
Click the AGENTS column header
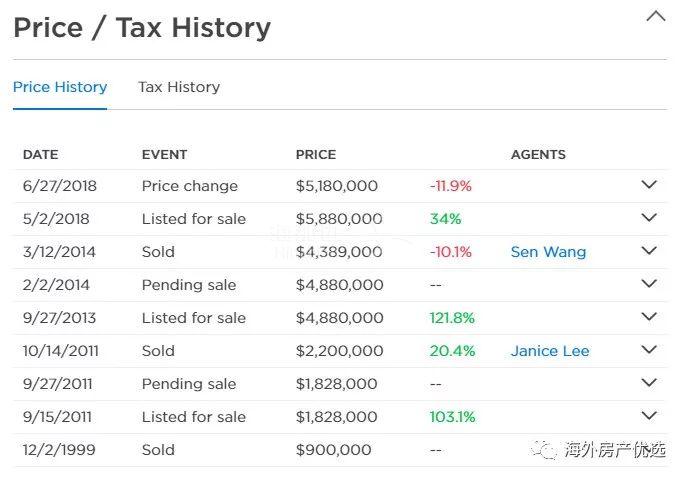pyautogui.click(x=538, y=155)
